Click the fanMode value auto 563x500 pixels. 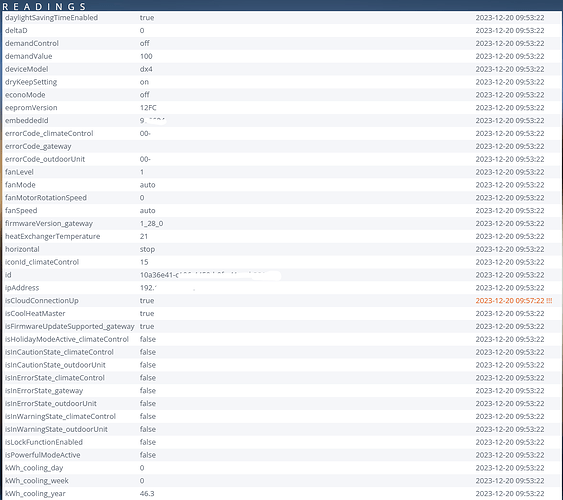[148, 185]
